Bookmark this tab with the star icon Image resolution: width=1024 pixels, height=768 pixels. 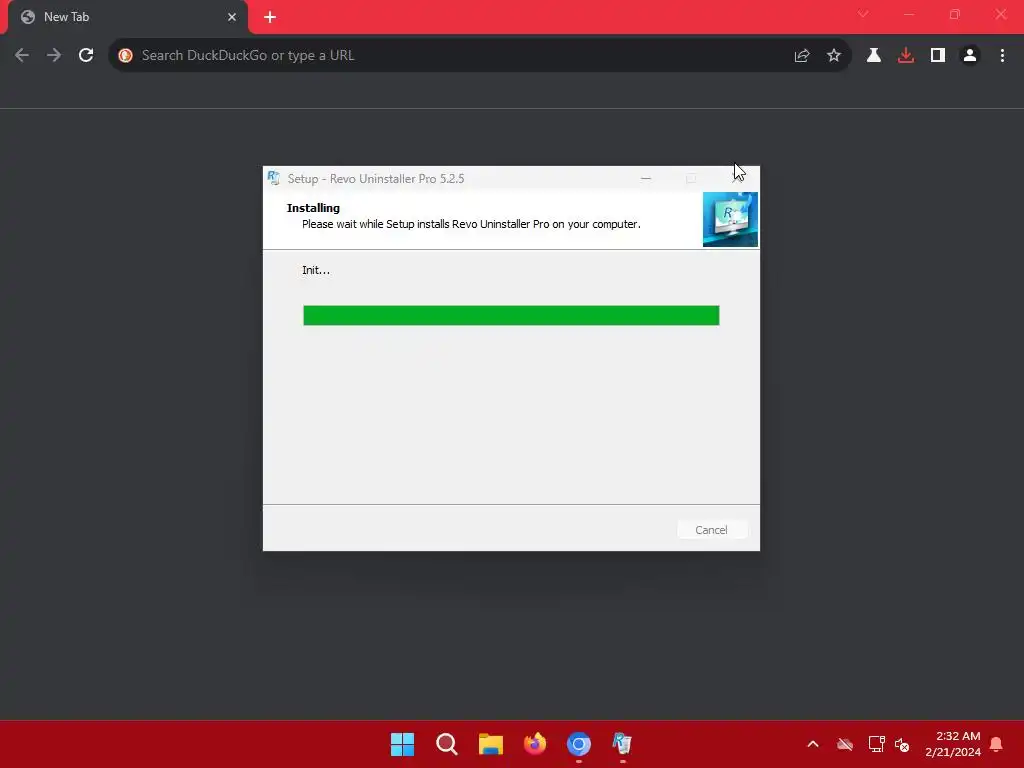833,56
